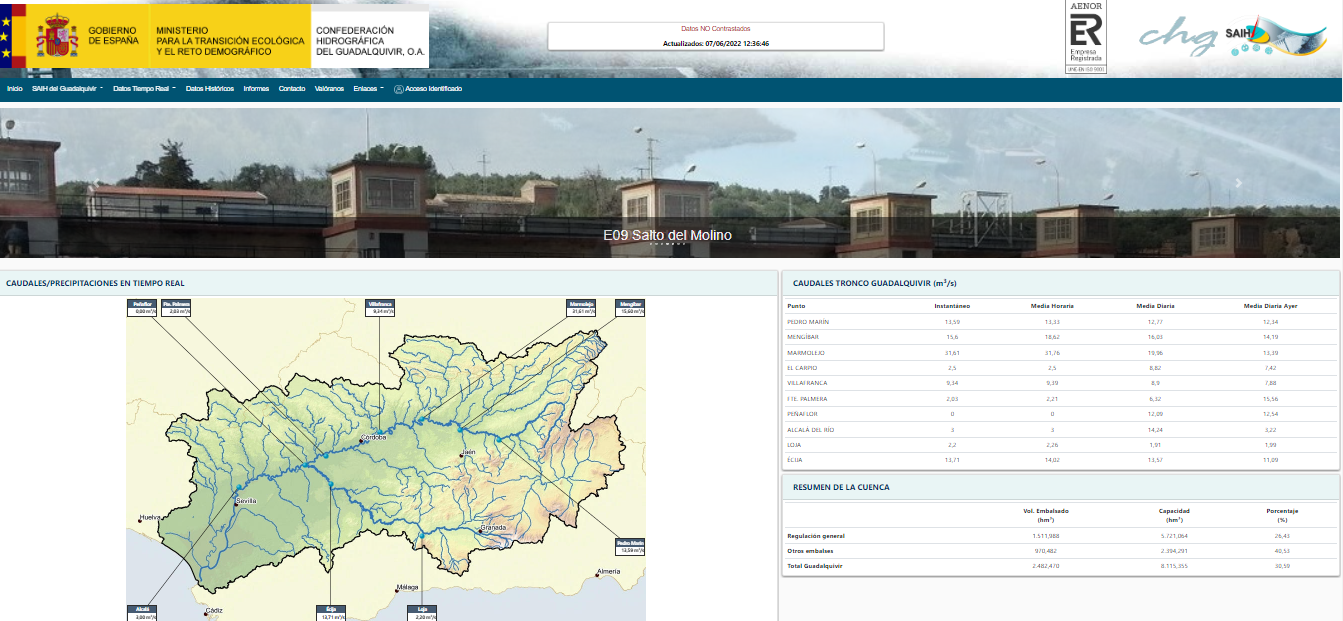Click the ALCALÁ DEL RÍO point link
Image resolution: width=1343 pixels, height=621 pixels.
(x=810, y=429)
